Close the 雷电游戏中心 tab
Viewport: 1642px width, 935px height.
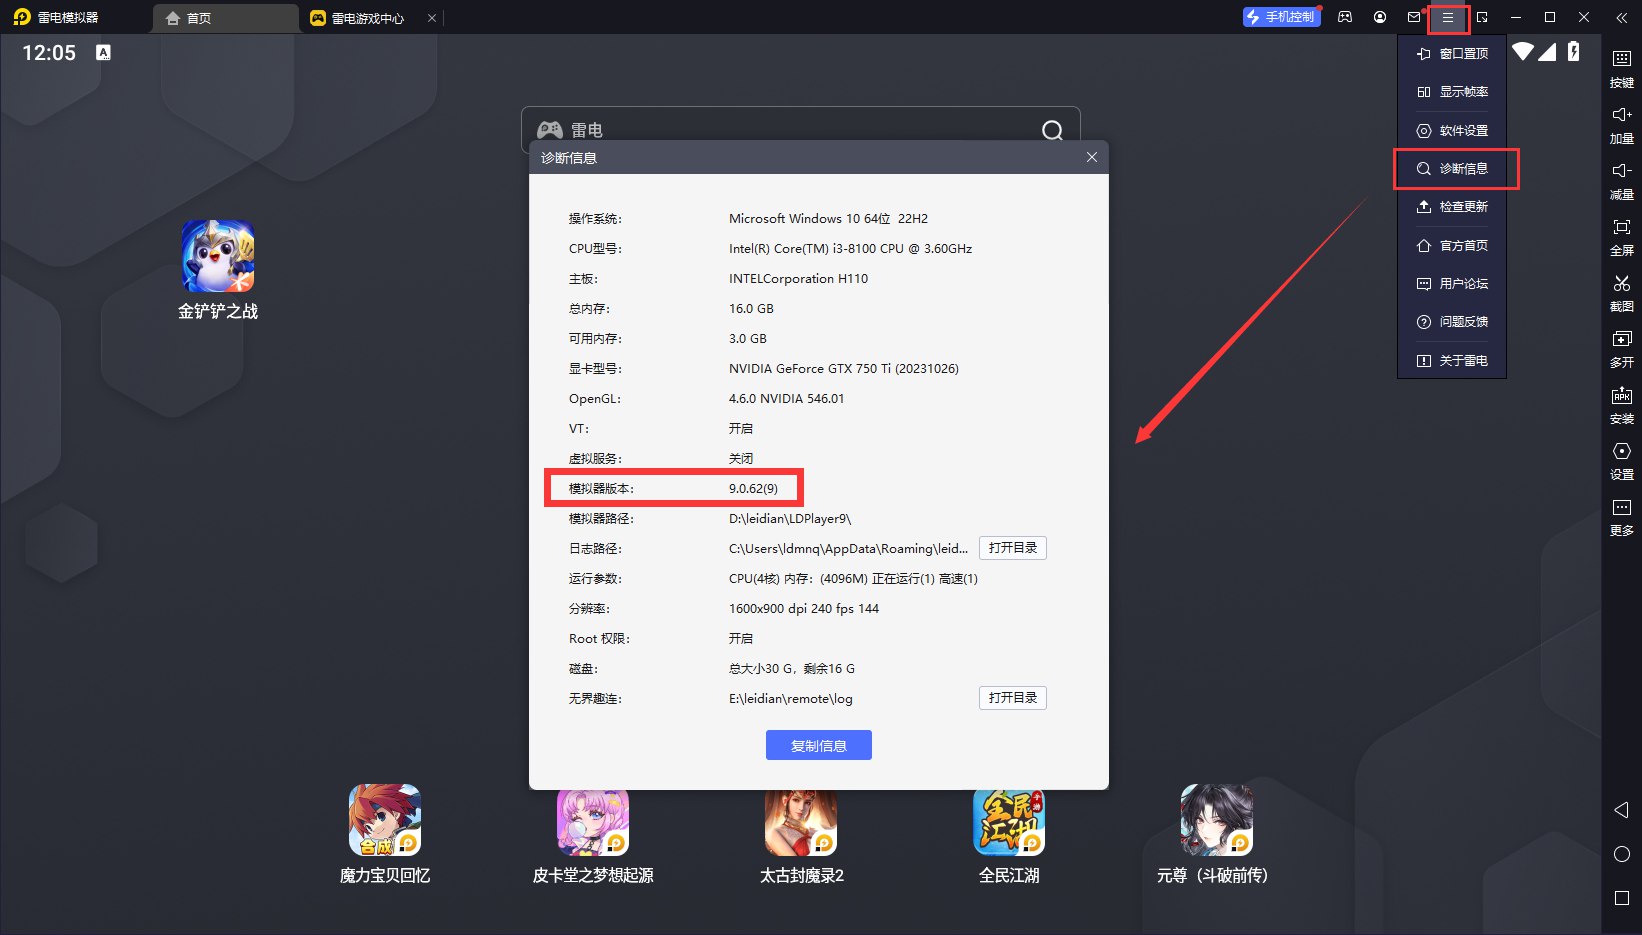[432, 18]
